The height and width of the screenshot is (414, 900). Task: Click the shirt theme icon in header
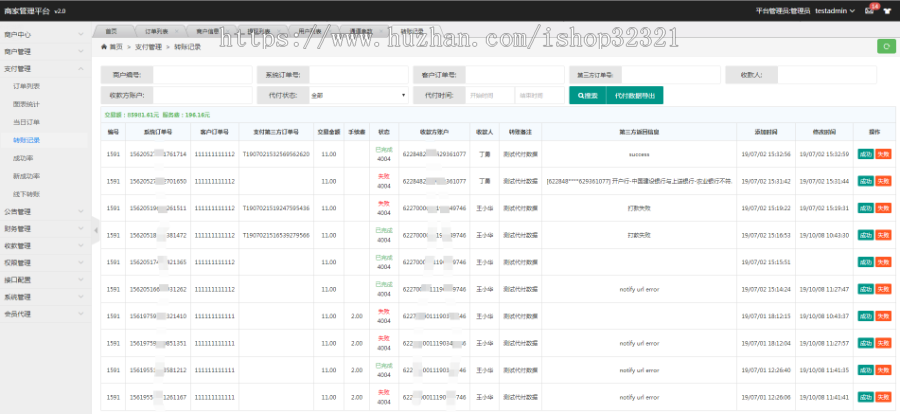(887, 10)
